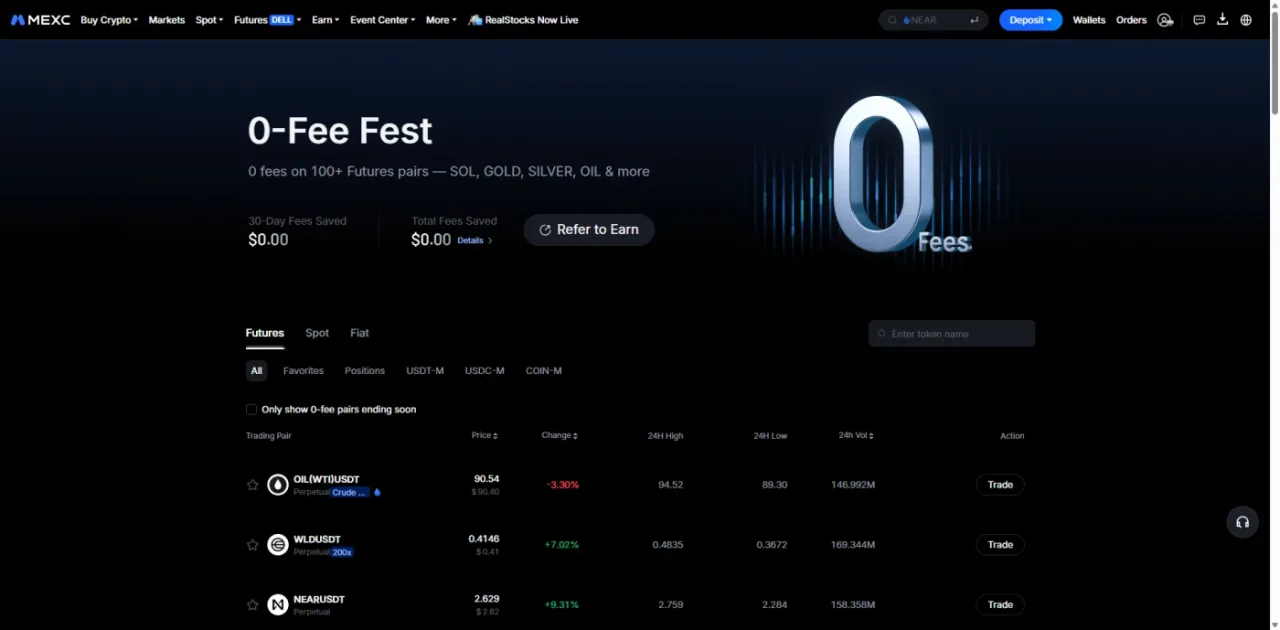Viewport: 1280px width, 630px height.
Task: Click the refresh icon on Refer to Earn
Action: (545, 230)
